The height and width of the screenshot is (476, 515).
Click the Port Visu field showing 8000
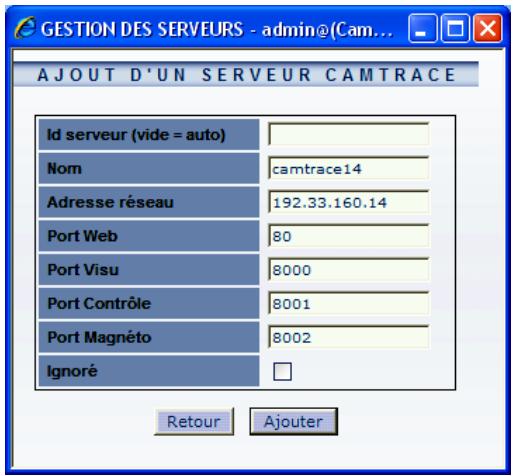point(349,270)
